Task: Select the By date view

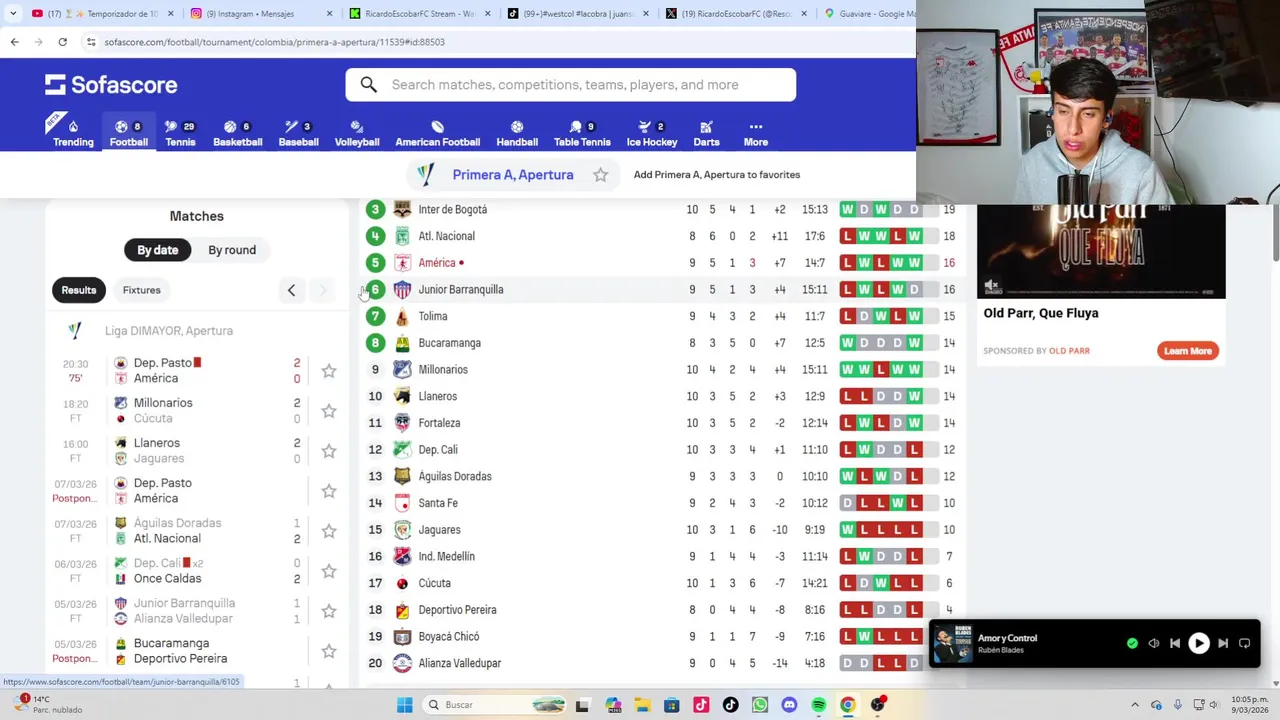Action: click(157, 250)
